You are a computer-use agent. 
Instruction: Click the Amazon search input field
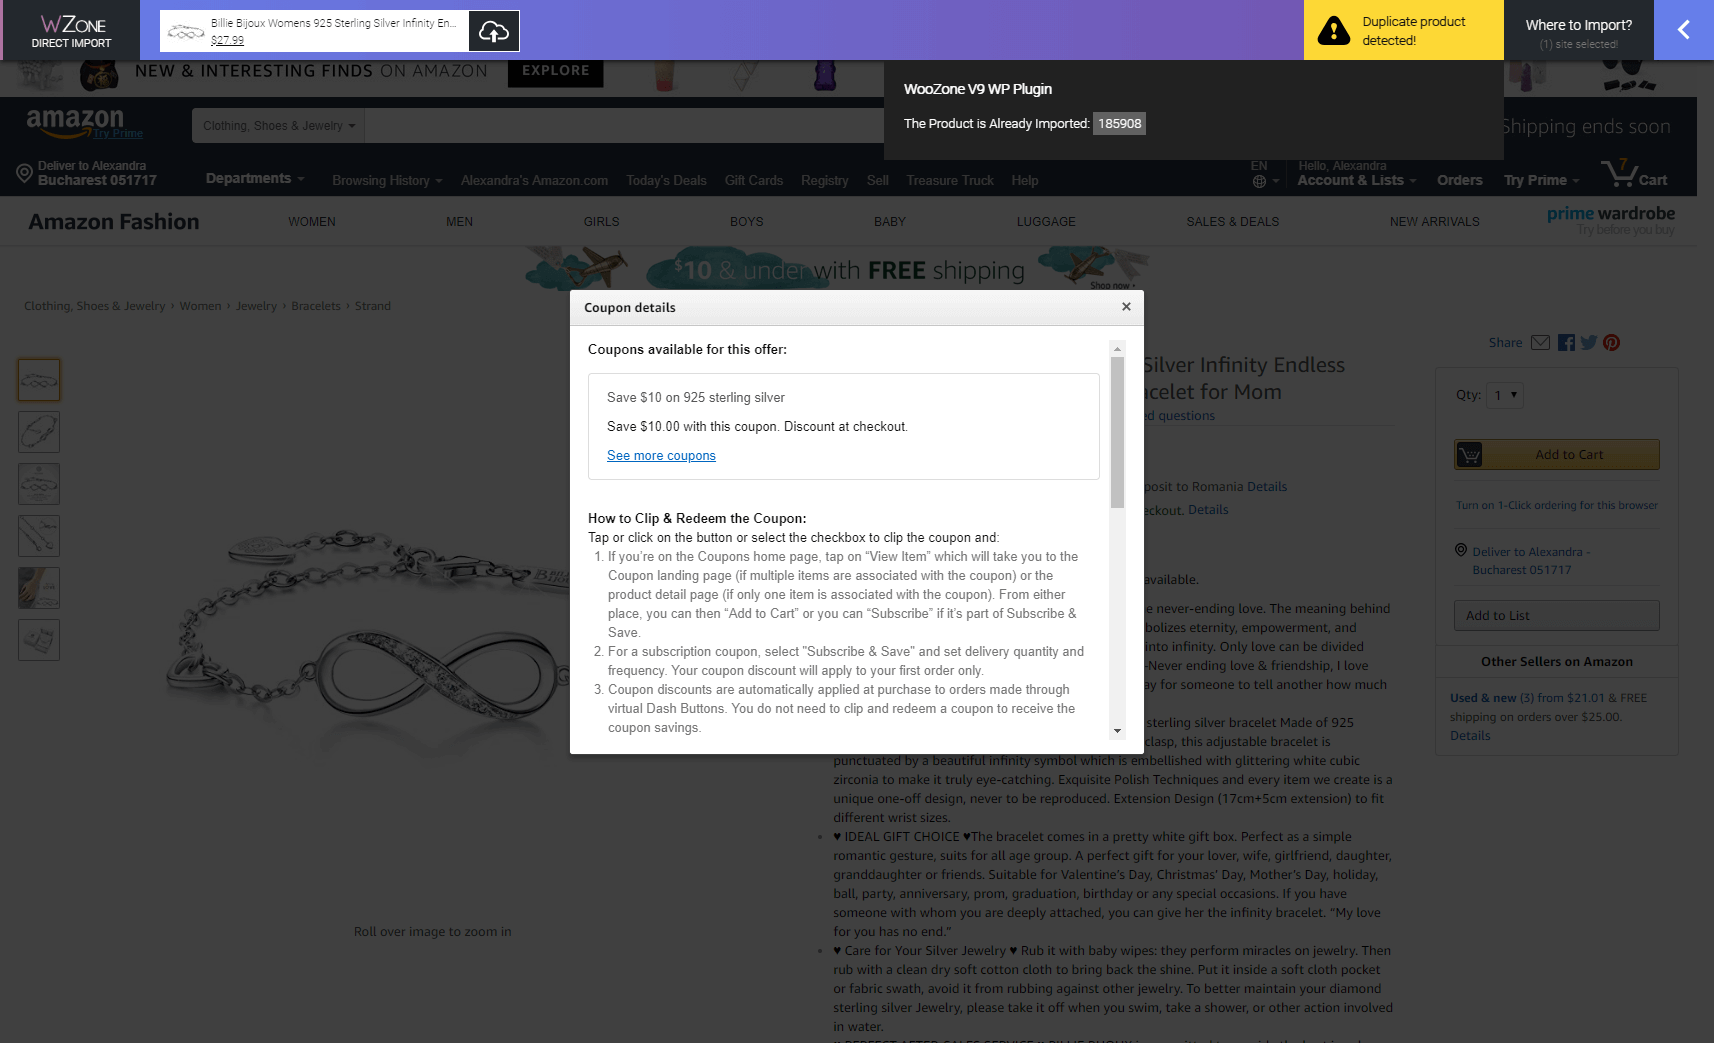click(x=624, y=126)
